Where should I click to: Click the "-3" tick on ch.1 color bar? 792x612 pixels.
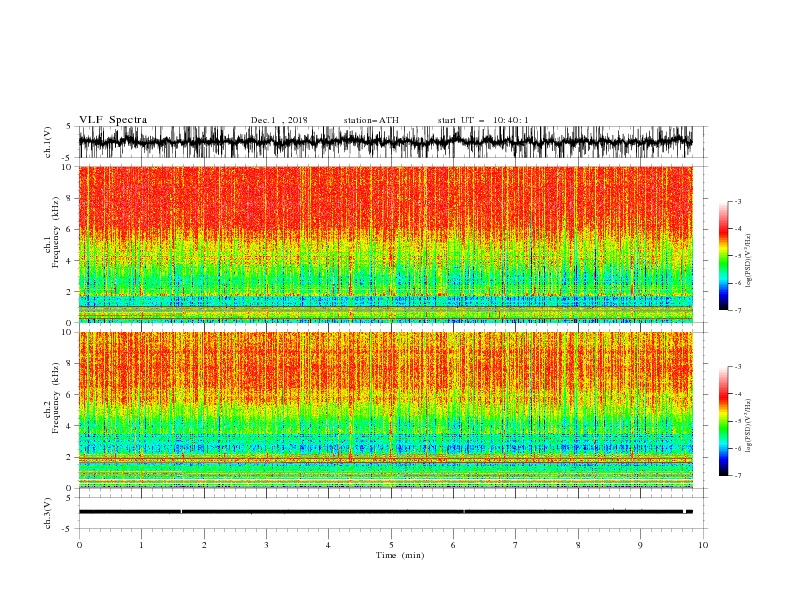pos(738,201)
